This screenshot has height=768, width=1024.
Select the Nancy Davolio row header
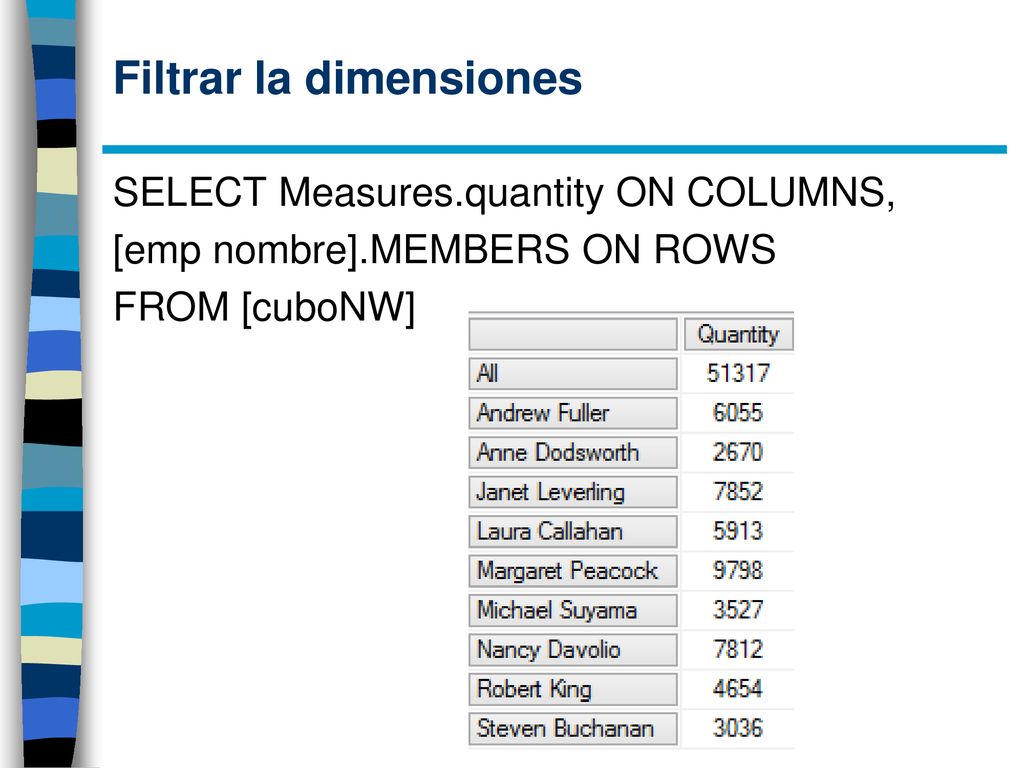pyautogui.click(x=573, y=650)
